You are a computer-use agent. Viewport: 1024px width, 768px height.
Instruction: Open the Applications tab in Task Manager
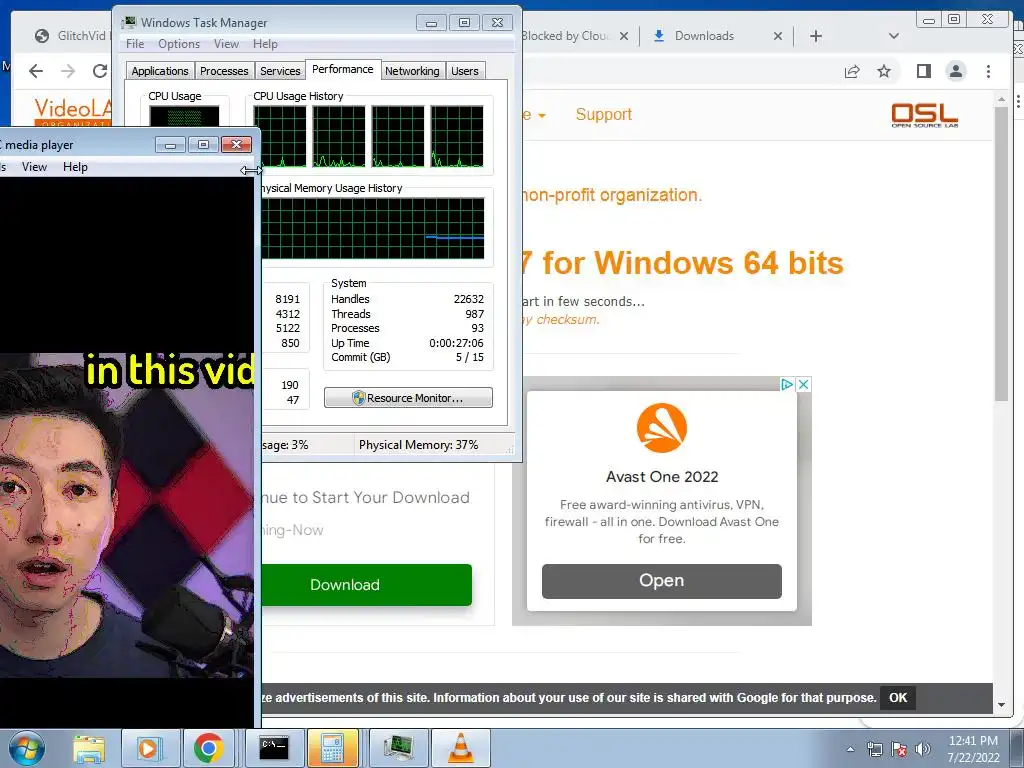(x=160, y=71)
